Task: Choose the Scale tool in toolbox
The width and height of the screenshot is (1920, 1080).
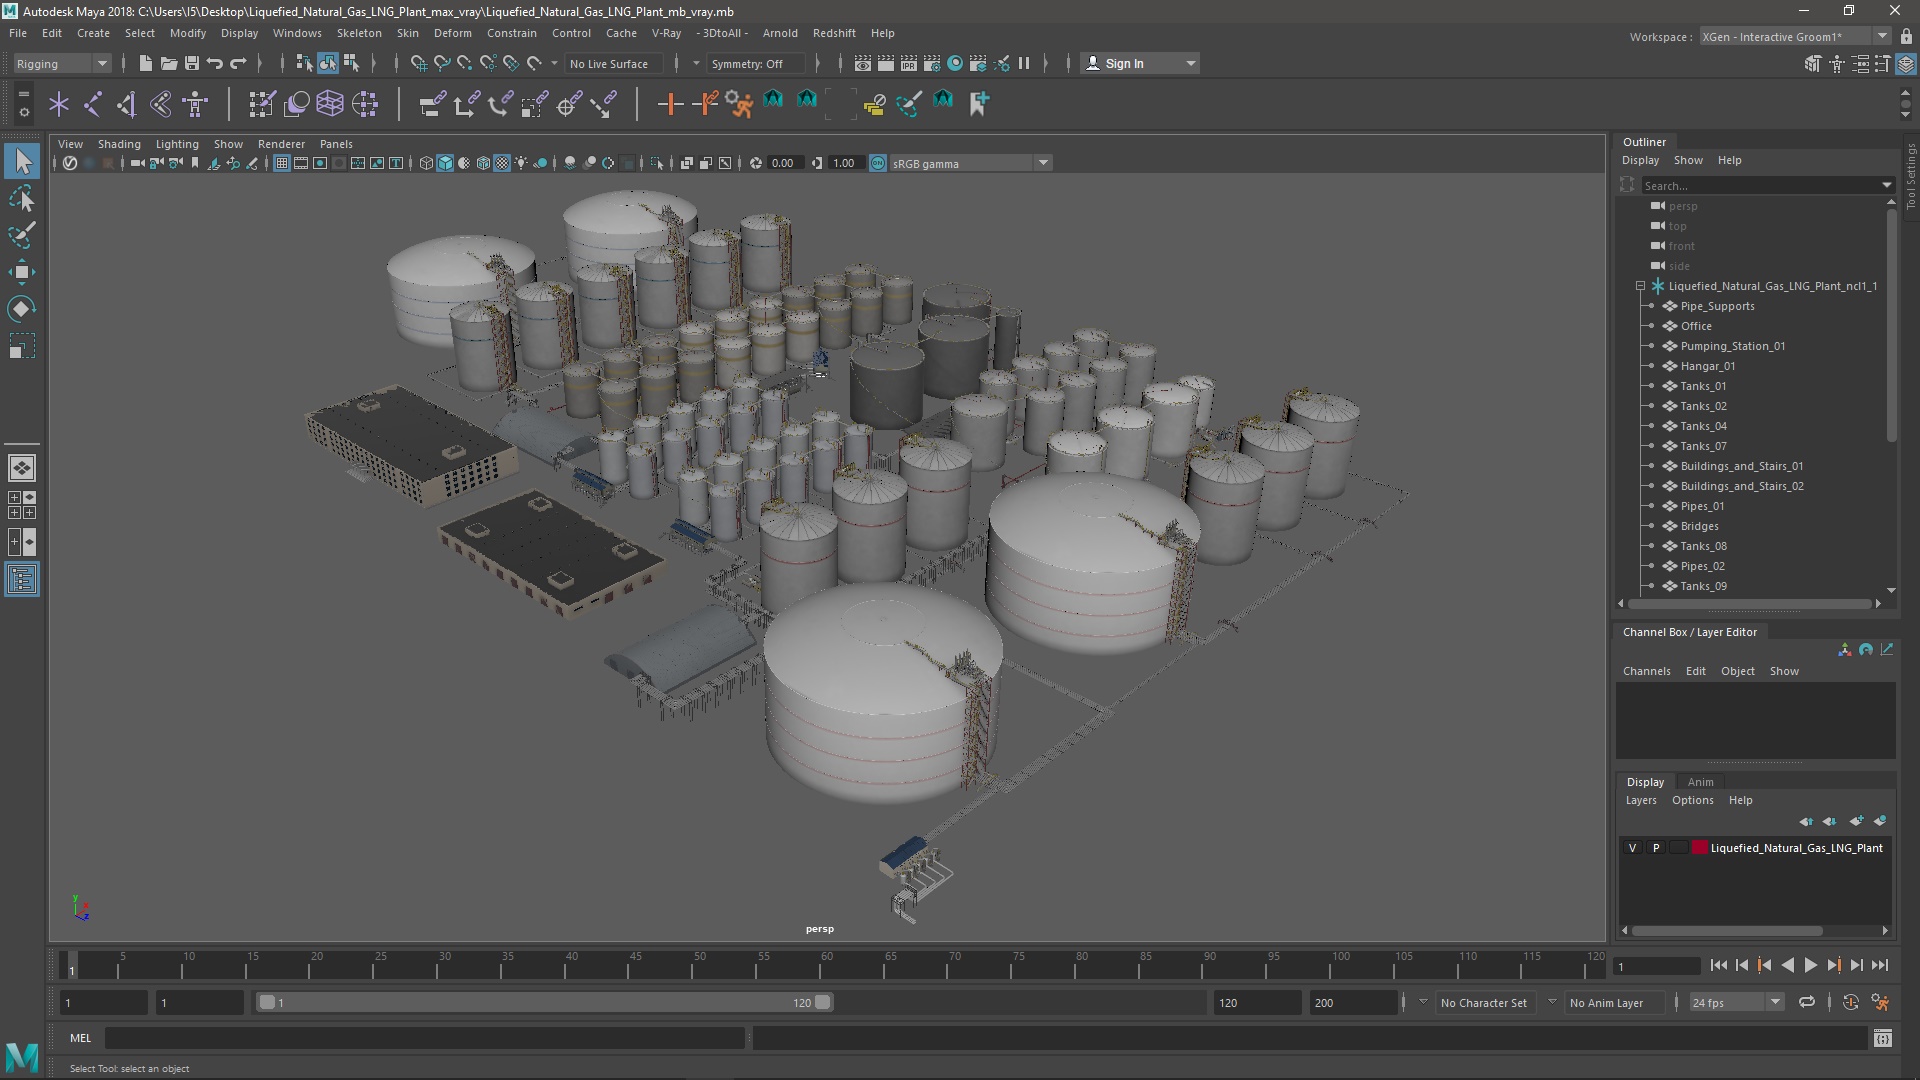Action: 22,346
